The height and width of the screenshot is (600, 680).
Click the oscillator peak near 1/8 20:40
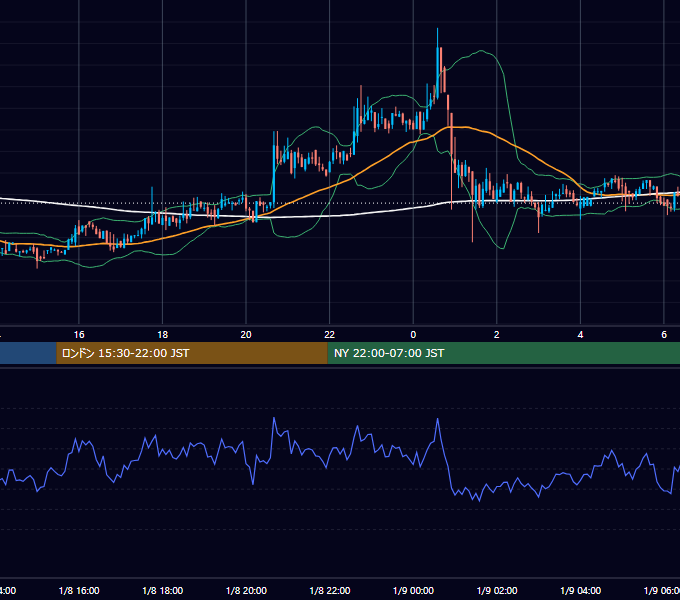pos(274,418)
